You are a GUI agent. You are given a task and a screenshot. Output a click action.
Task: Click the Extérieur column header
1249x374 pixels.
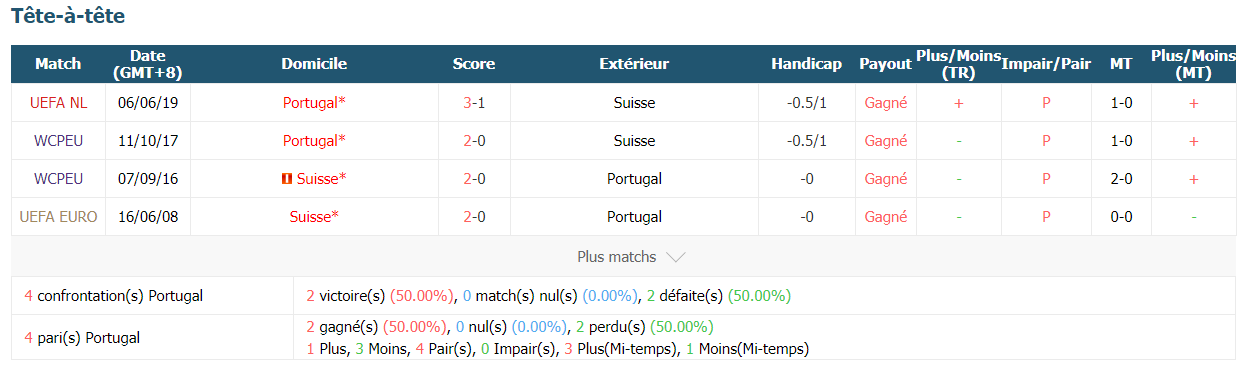[634, 64]
